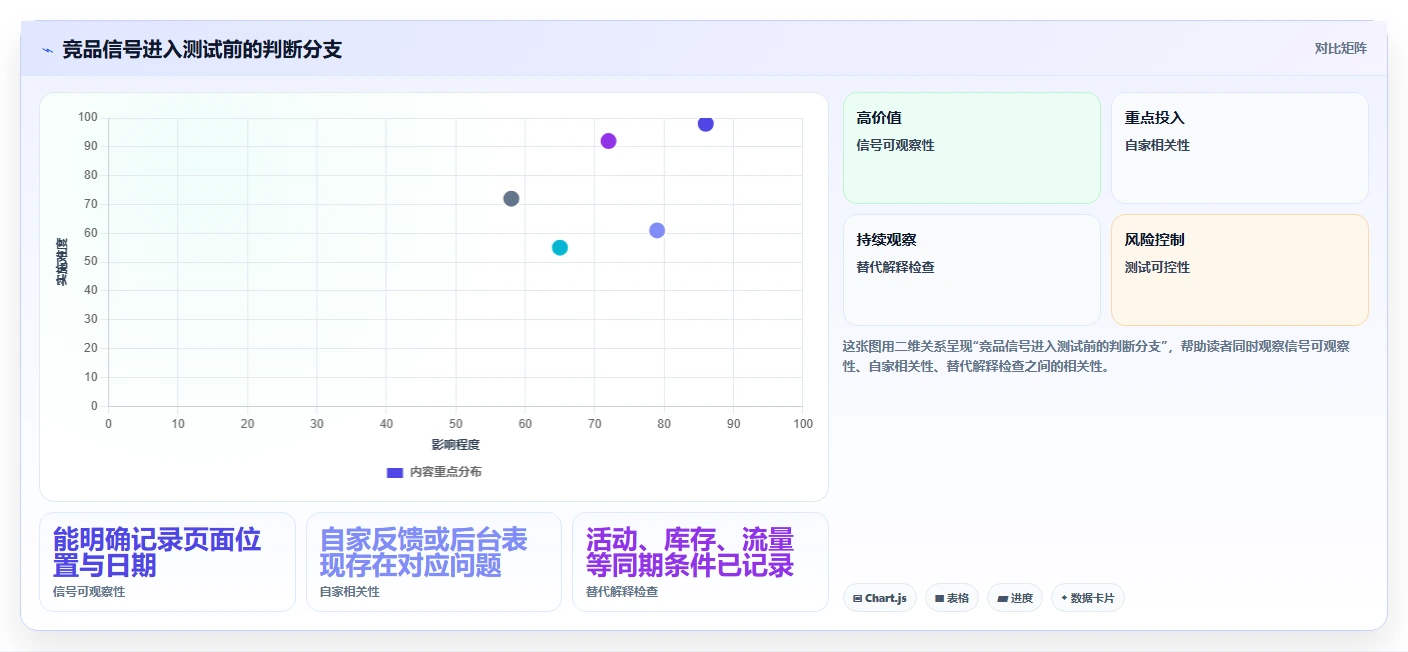
Task: Click the Chart.js tag icon
Action: [858, 598]
